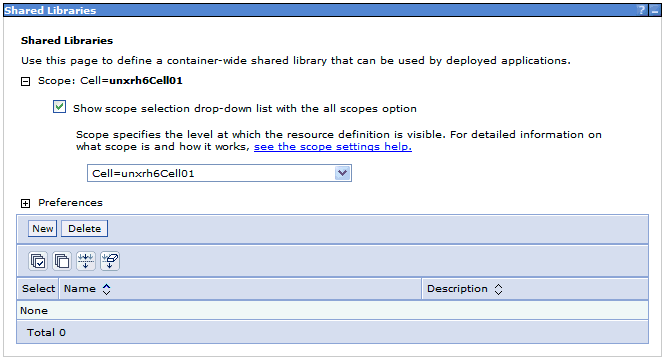Click the New button

tap(43, 228)
